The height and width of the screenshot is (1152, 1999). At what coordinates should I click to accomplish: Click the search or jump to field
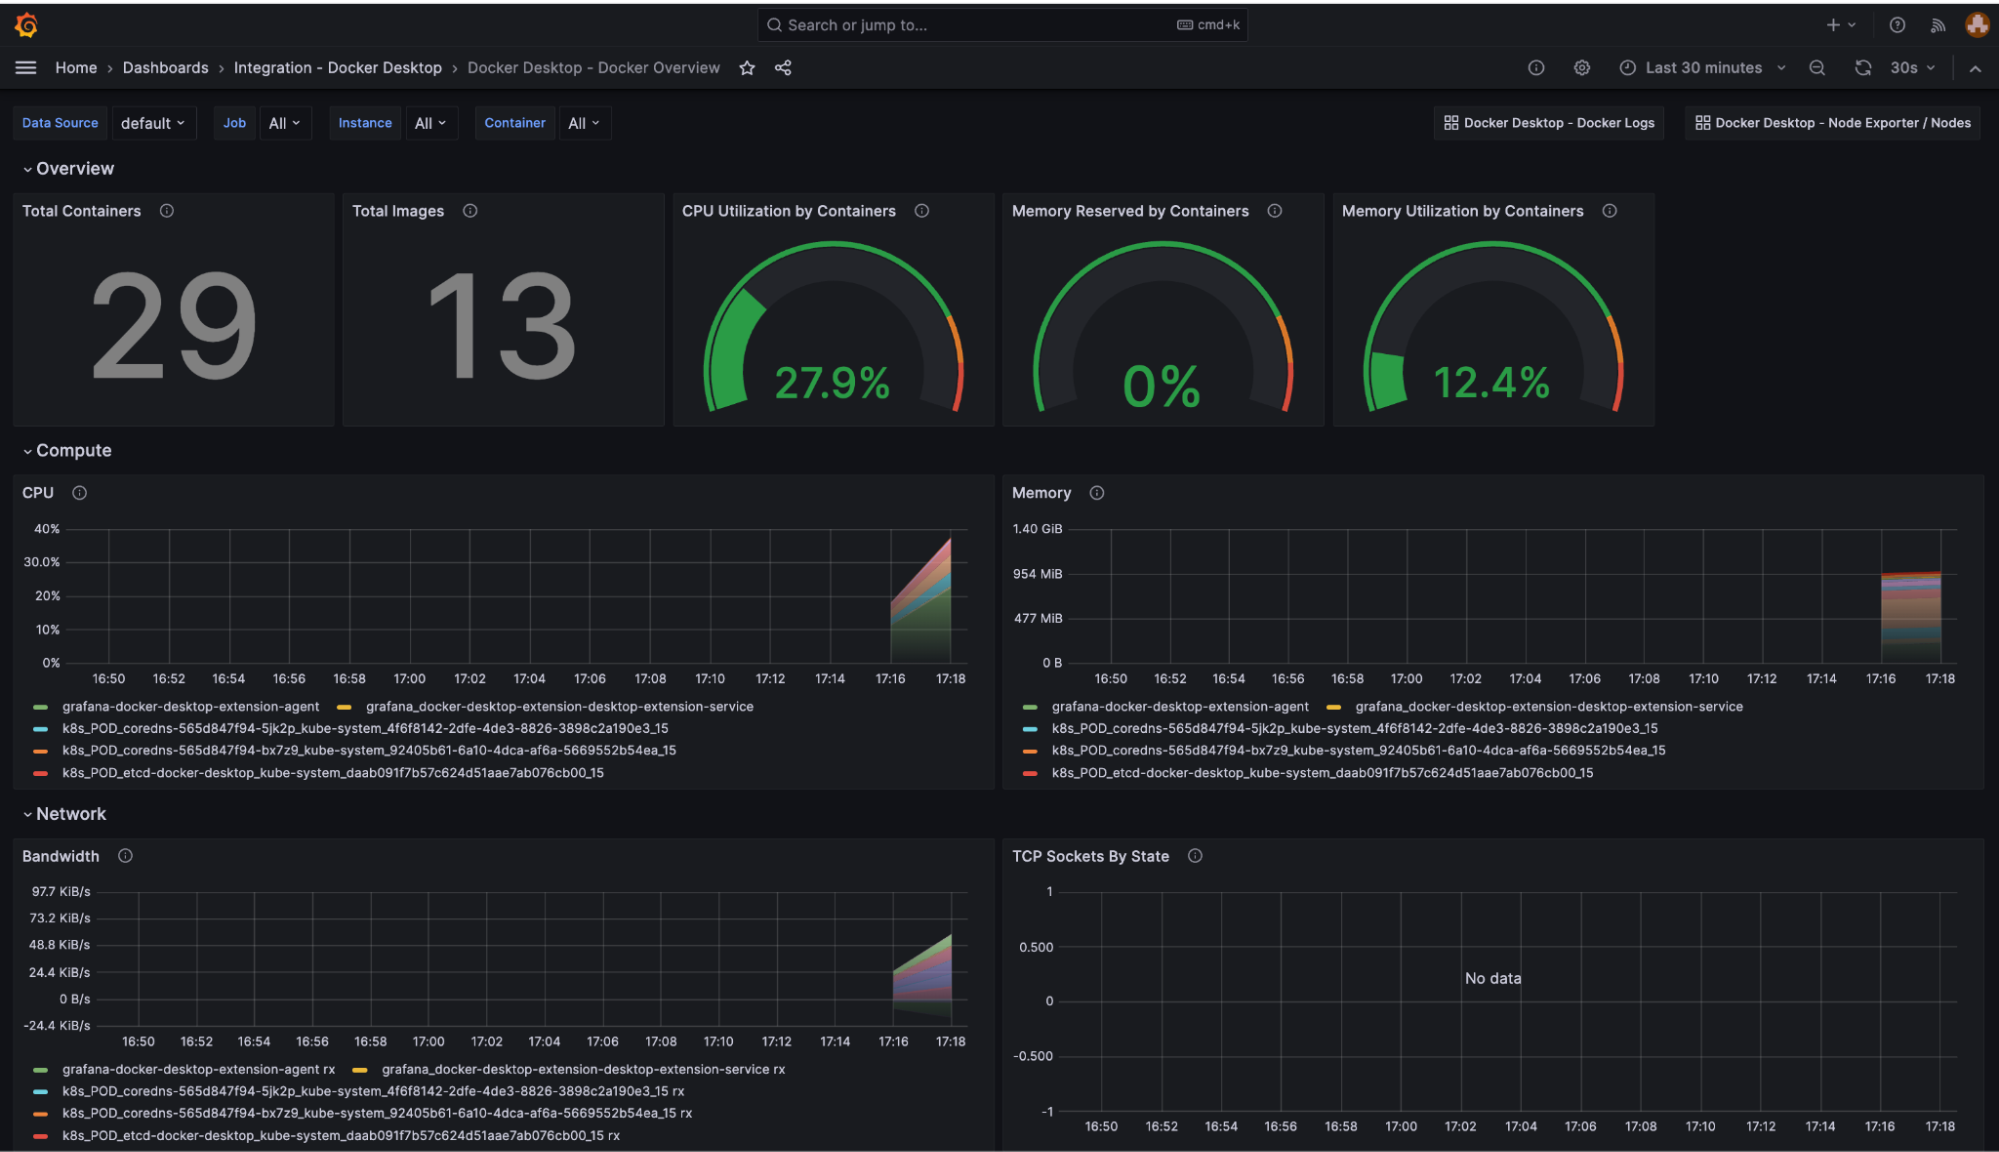[x=1000, y=24]
